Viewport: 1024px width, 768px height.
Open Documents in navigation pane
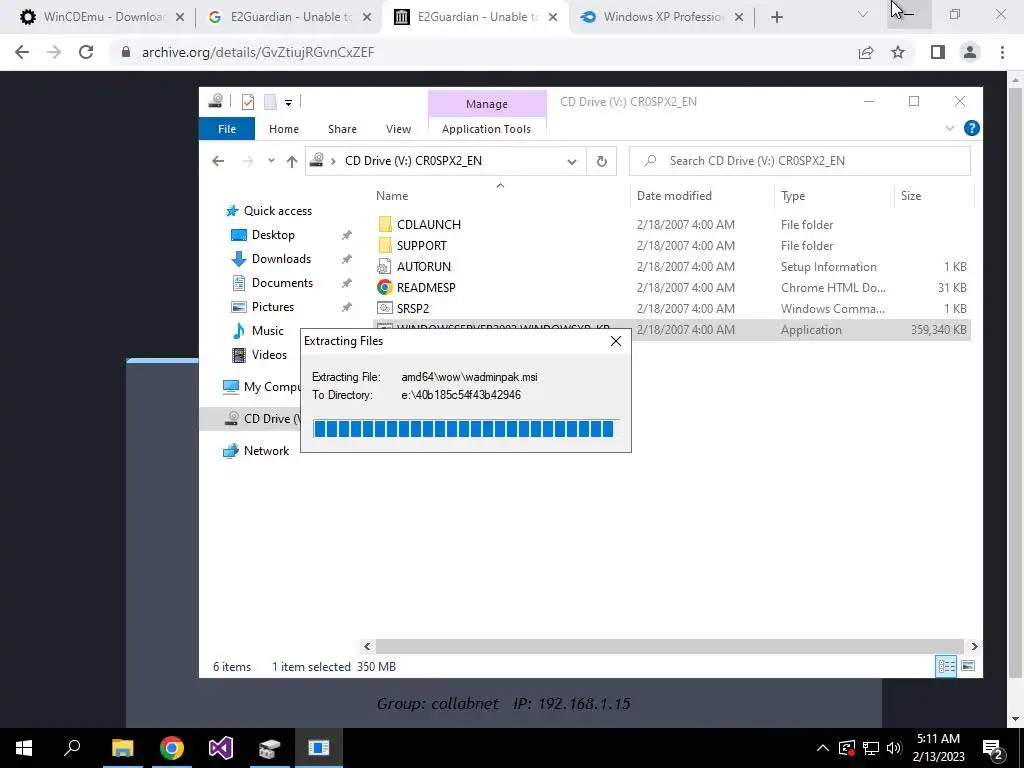(x=282, y=283)
